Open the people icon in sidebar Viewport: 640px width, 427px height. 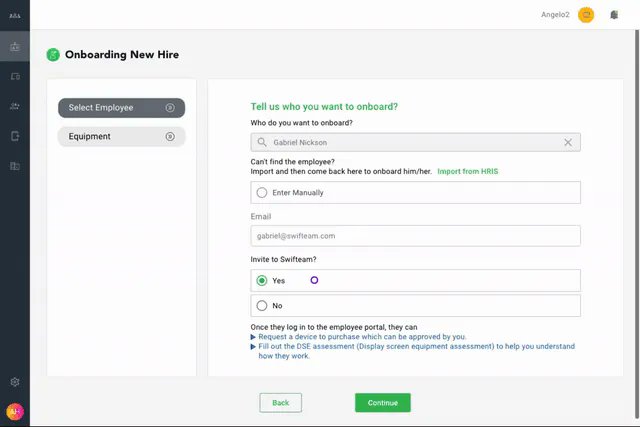[x=15, y=106]
